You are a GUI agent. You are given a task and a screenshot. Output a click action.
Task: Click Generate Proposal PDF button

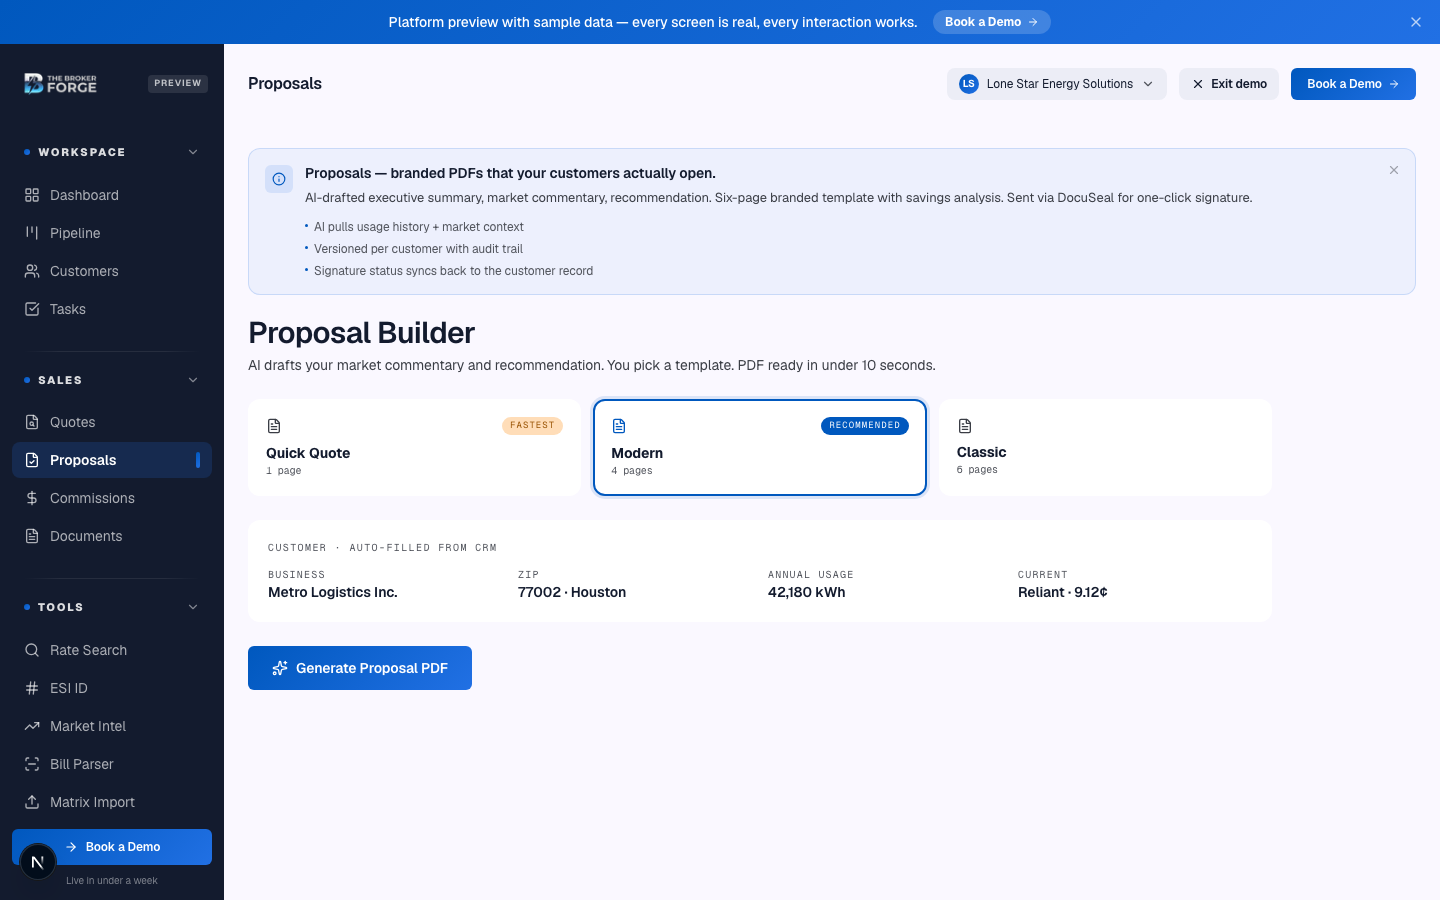coord(360,668)
